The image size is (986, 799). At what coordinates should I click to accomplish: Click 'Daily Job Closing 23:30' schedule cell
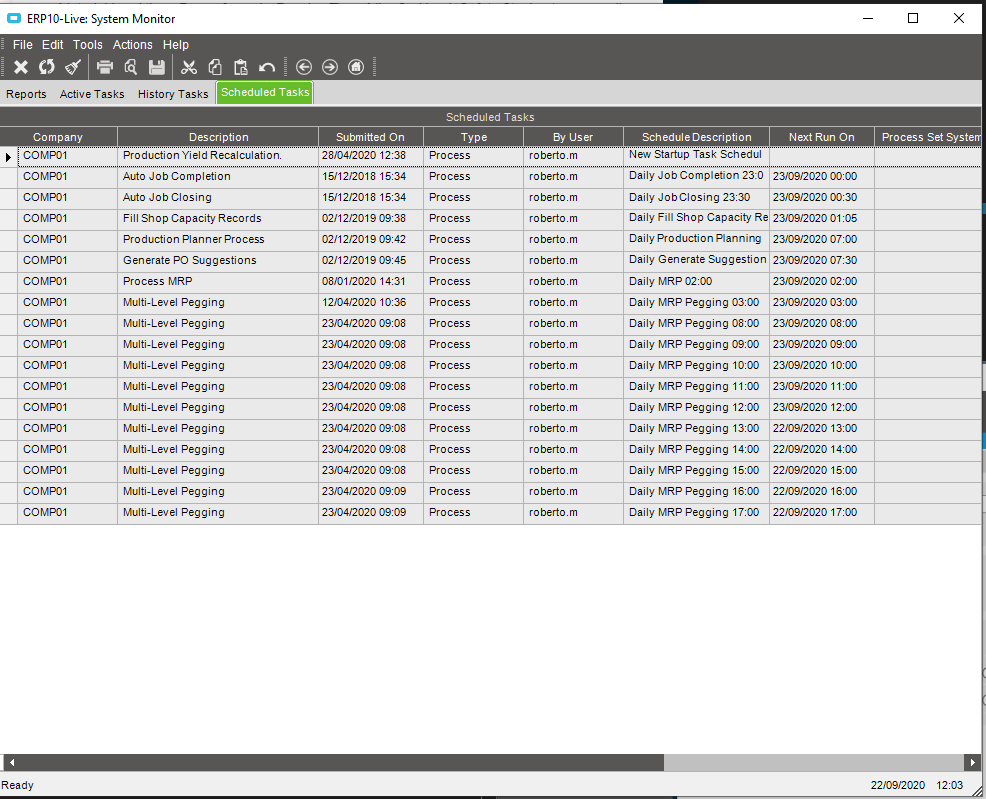click(696, 197)
